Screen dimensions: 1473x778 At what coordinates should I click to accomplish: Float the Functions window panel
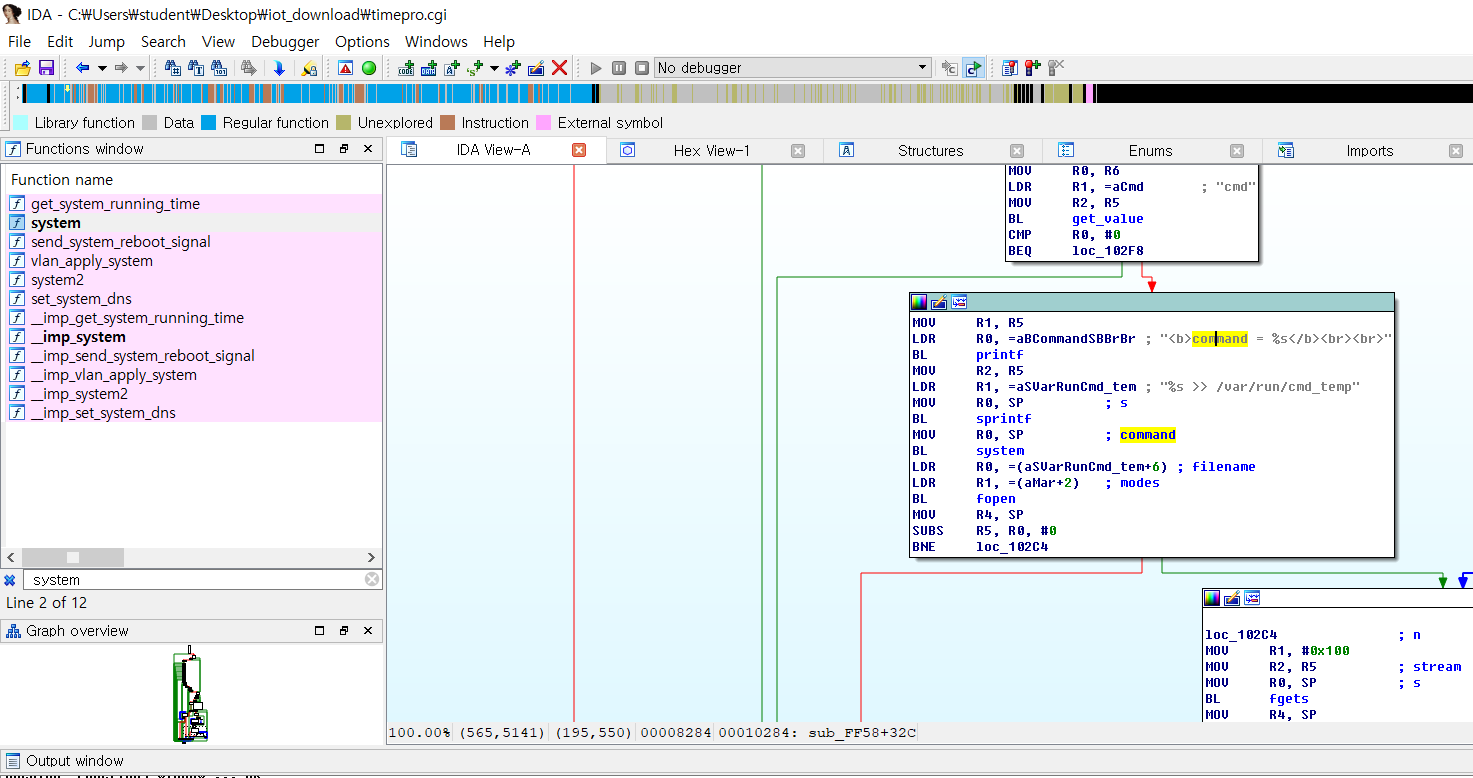tap(343, 149)
